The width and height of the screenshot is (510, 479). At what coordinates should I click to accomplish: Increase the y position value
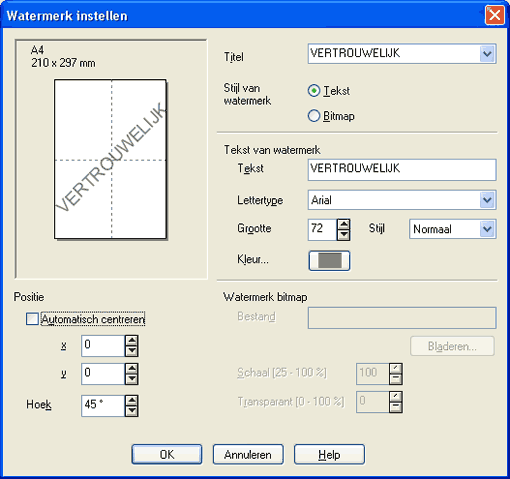132,369
